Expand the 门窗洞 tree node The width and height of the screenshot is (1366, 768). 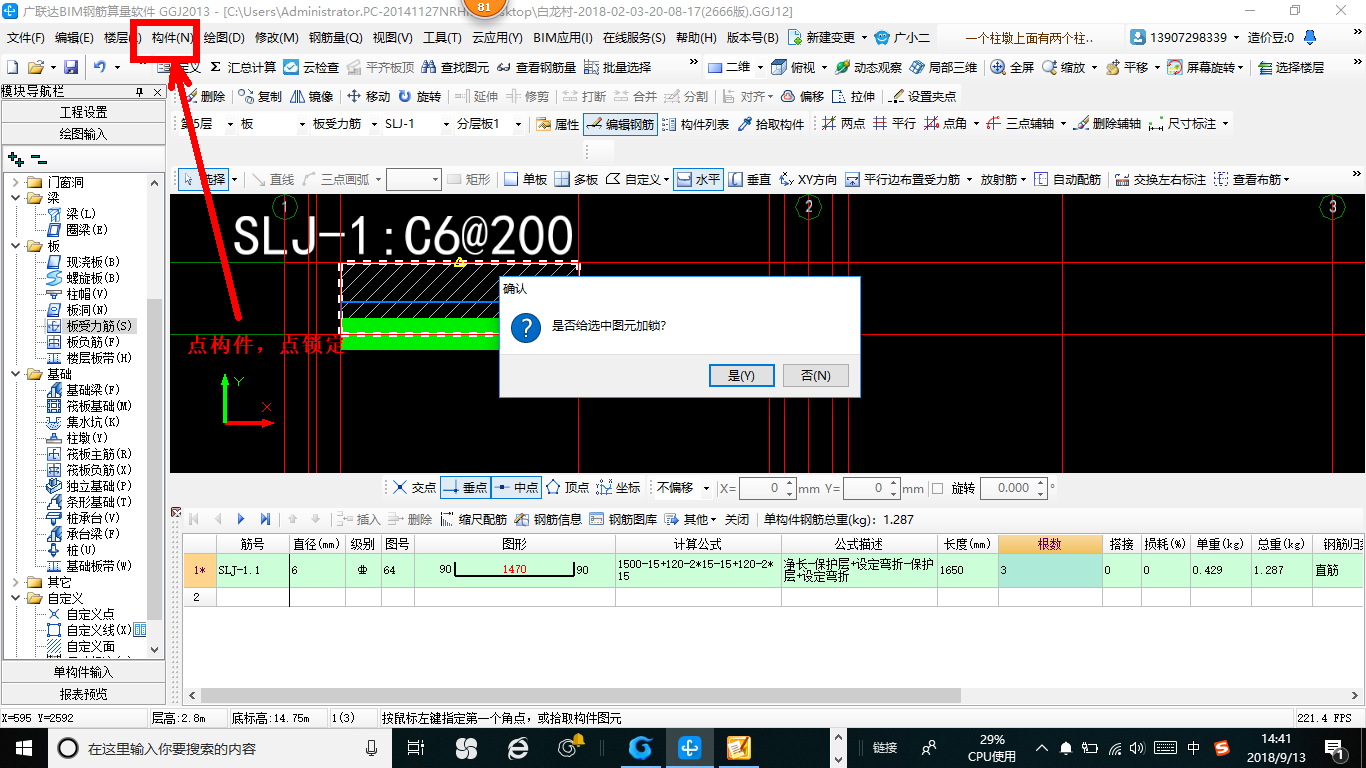click(15, 183)
